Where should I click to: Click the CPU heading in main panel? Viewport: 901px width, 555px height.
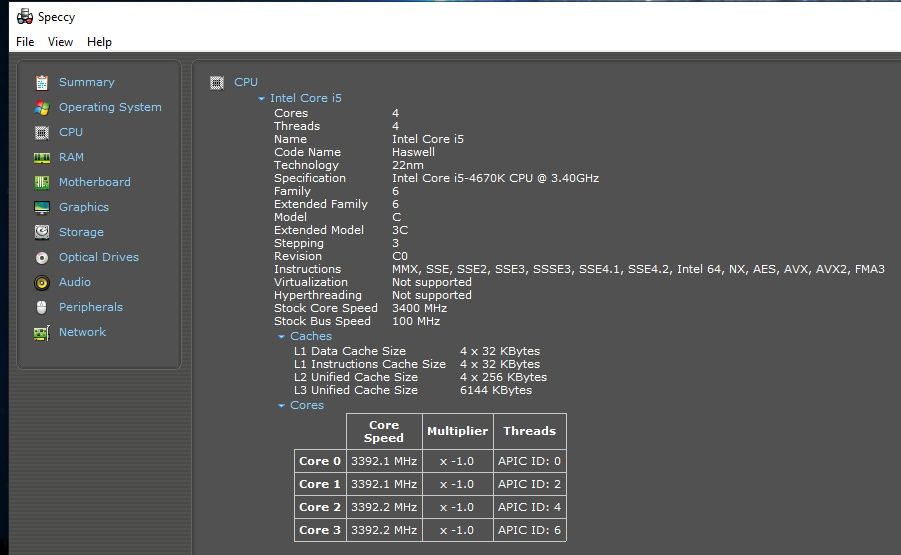tap(246, 82)
